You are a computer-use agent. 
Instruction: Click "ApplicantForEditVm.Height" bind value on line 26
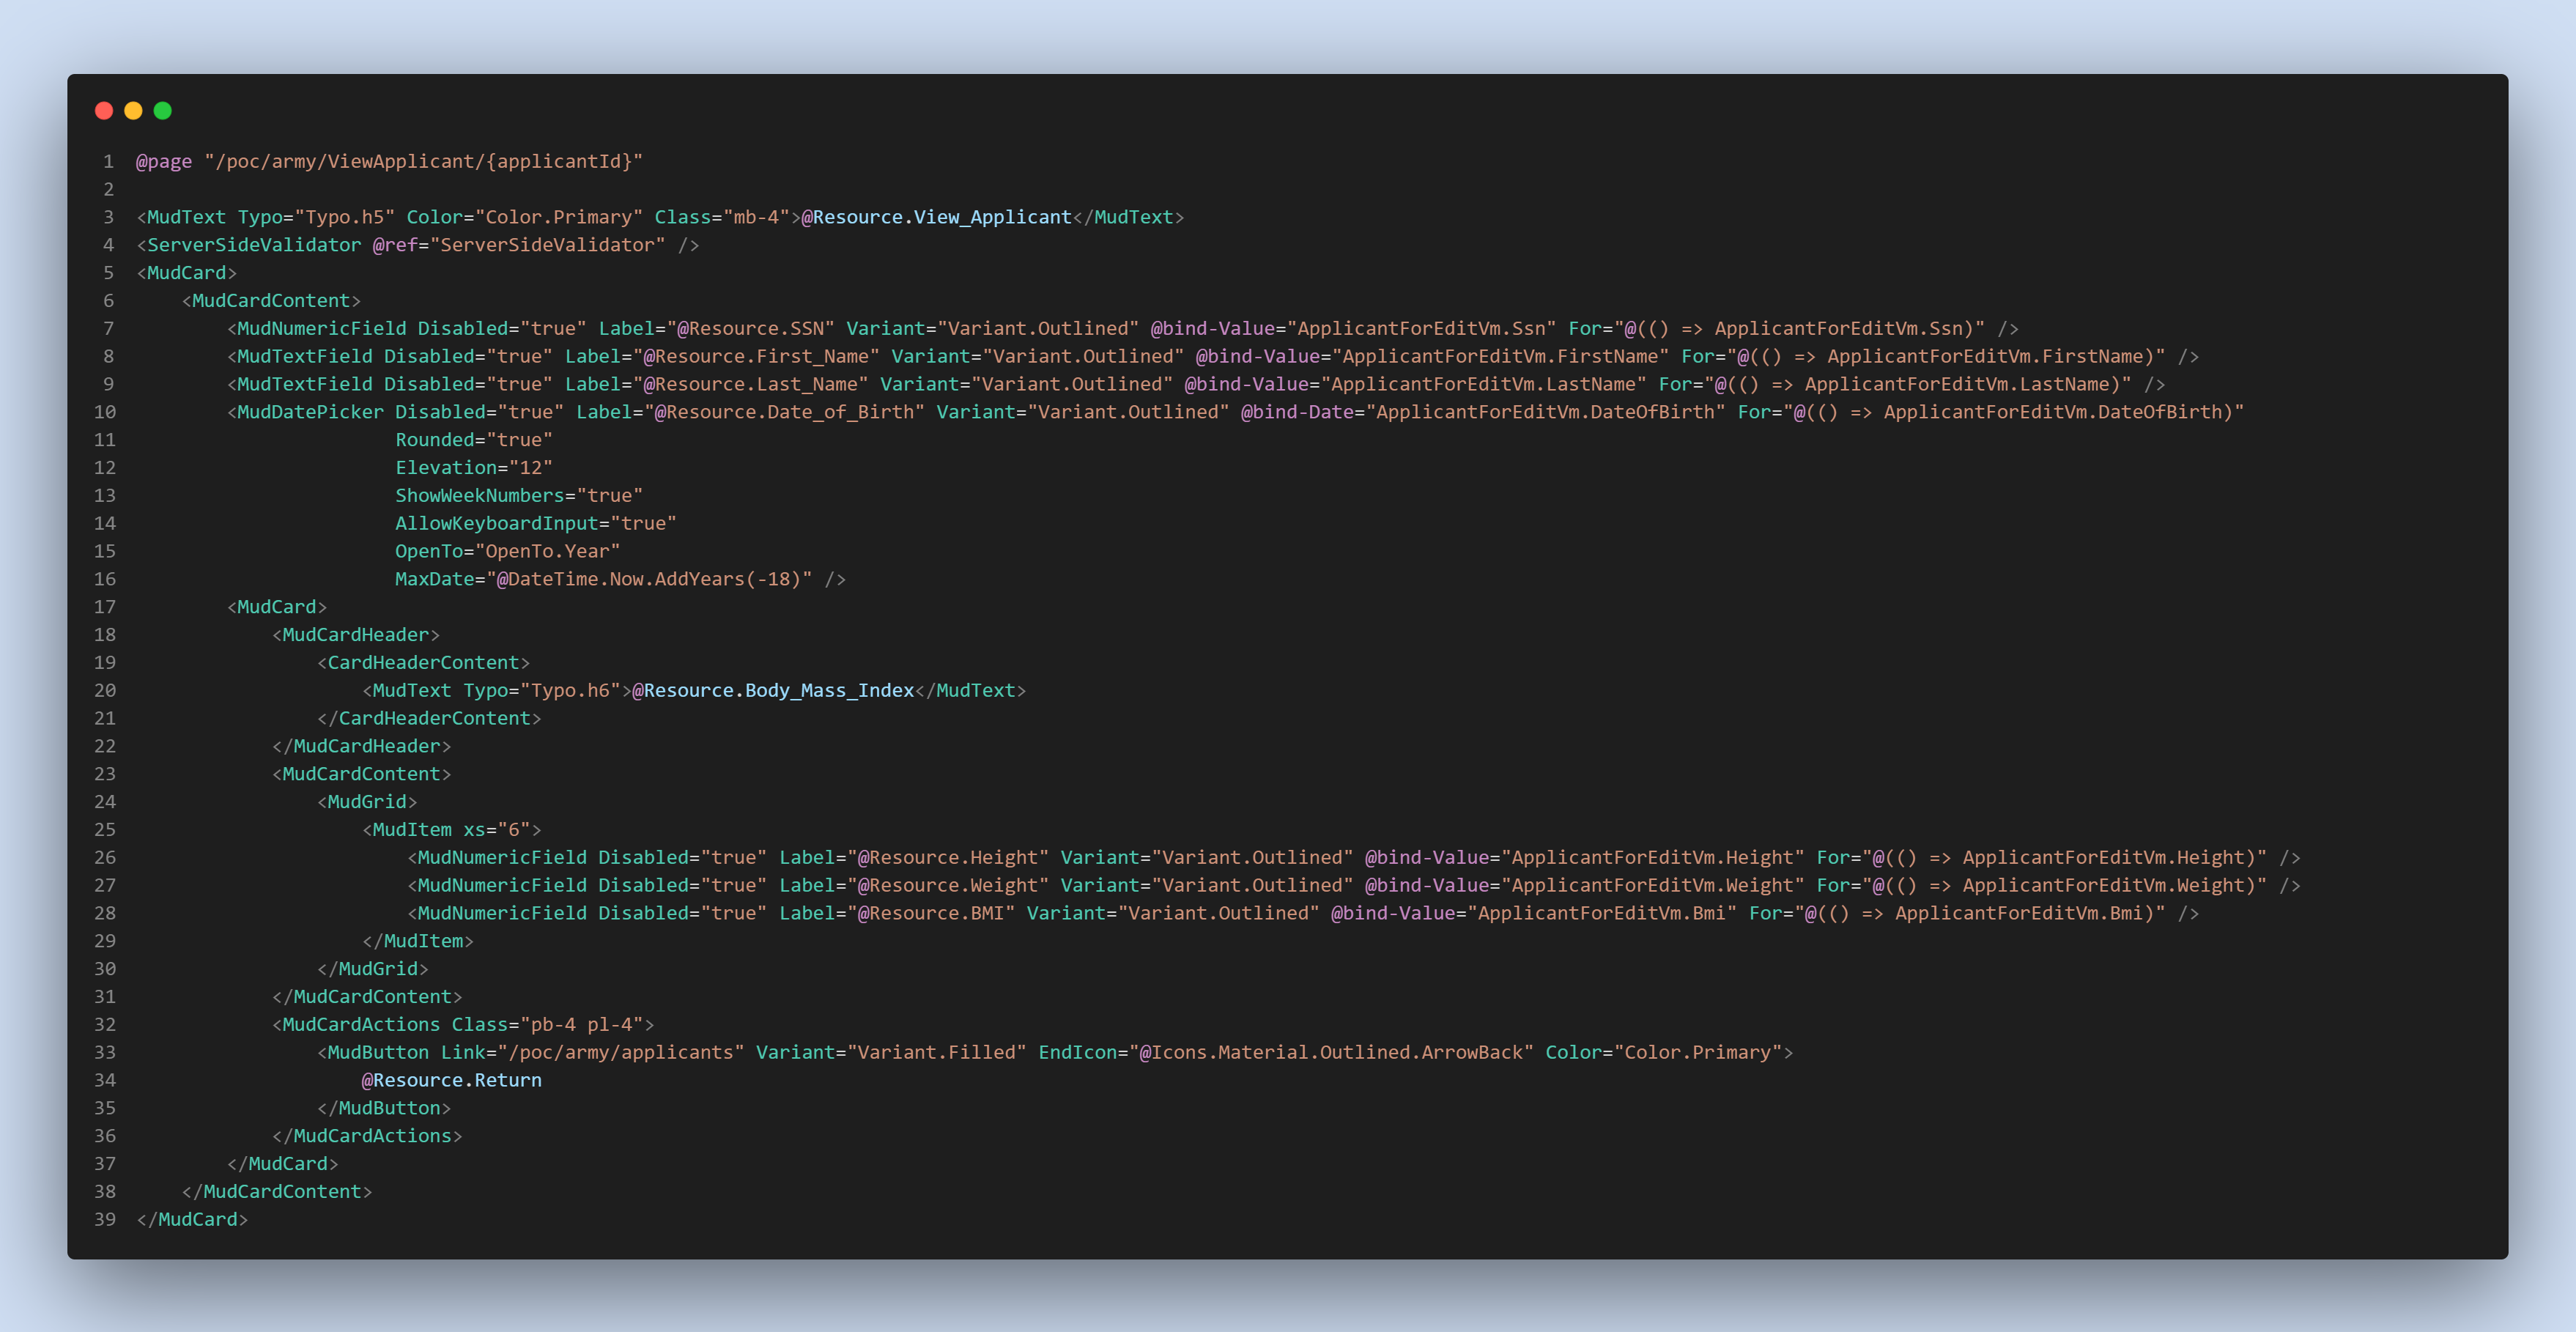pyautogui.click(x=1653, y=858)
